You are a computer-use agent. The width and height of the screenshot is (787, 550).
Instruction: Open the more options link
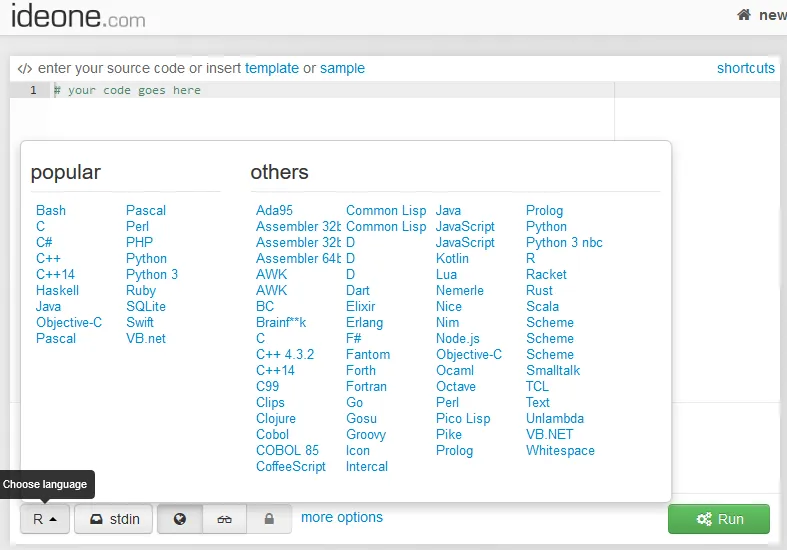coord(342,517)
